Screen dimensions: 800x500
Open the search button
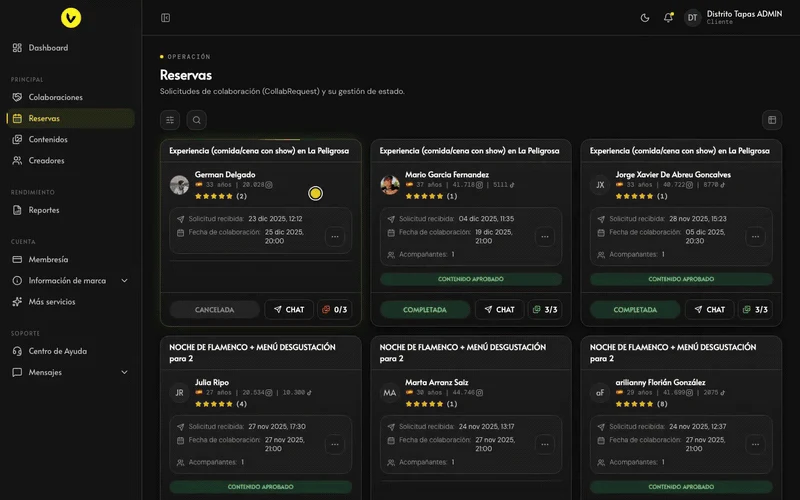click(x=196, y=120)
